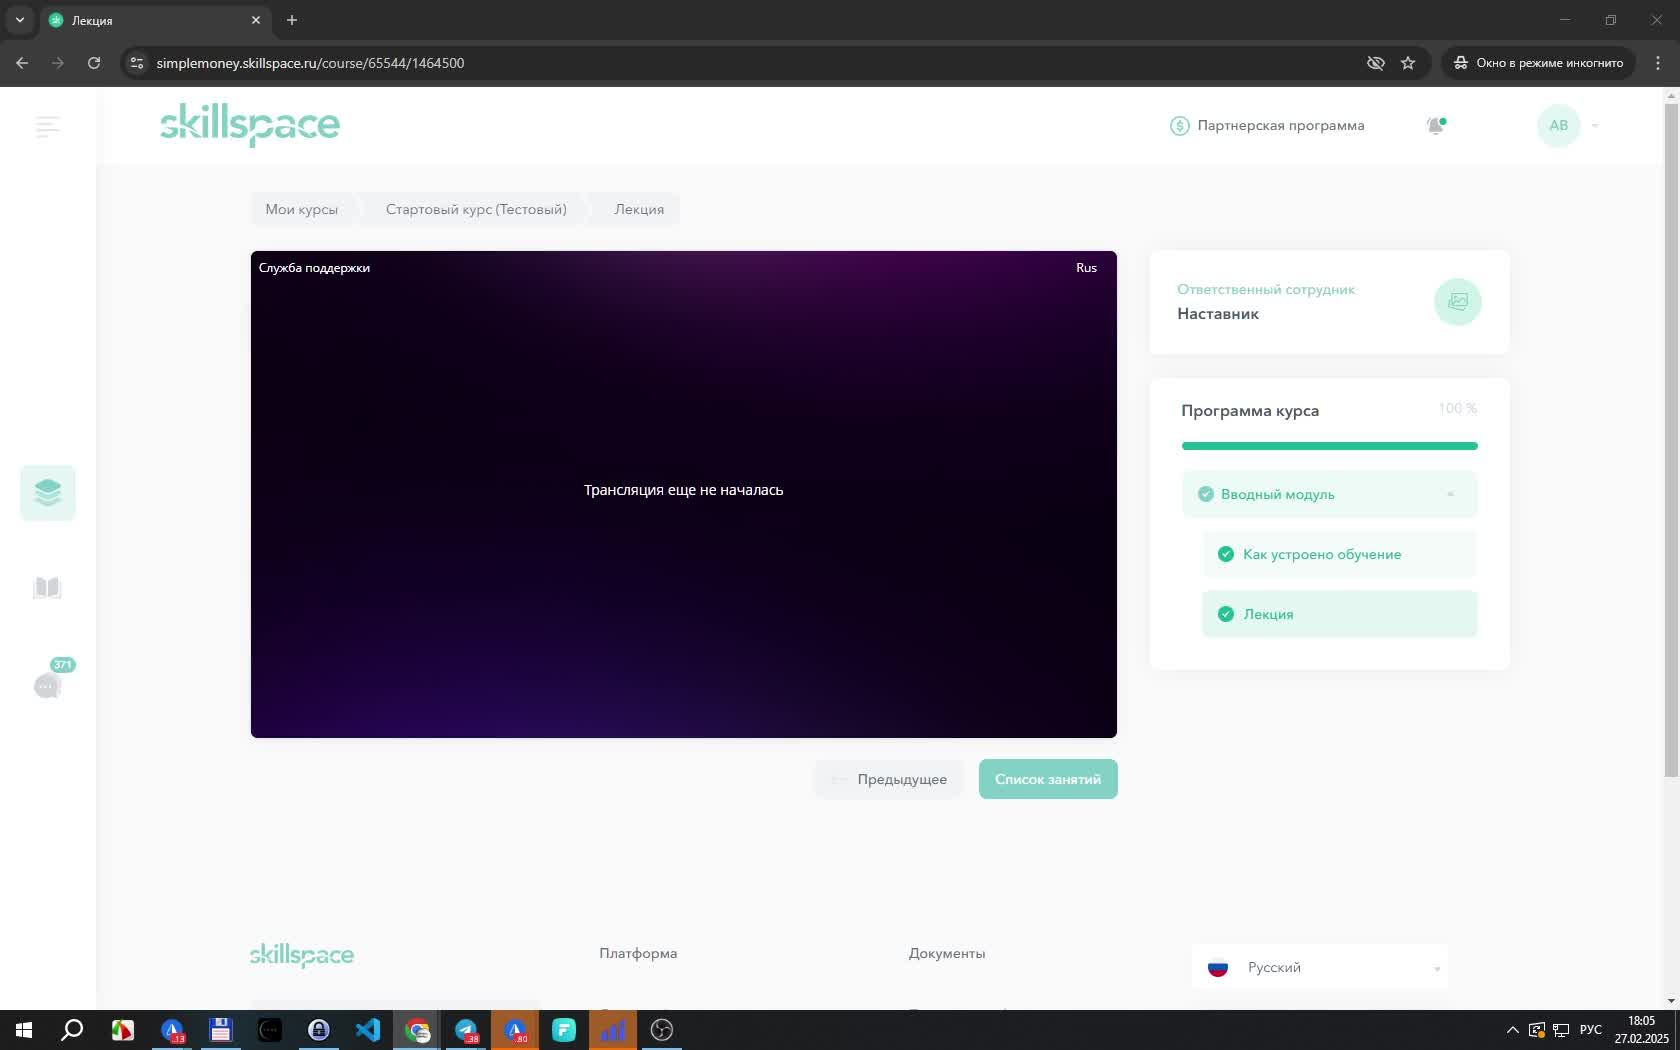This screenshot has height=1050, width=1680.
Task: Click the Skillspace logo in the header
Action: pyautogui.click(x=250, y=125)
